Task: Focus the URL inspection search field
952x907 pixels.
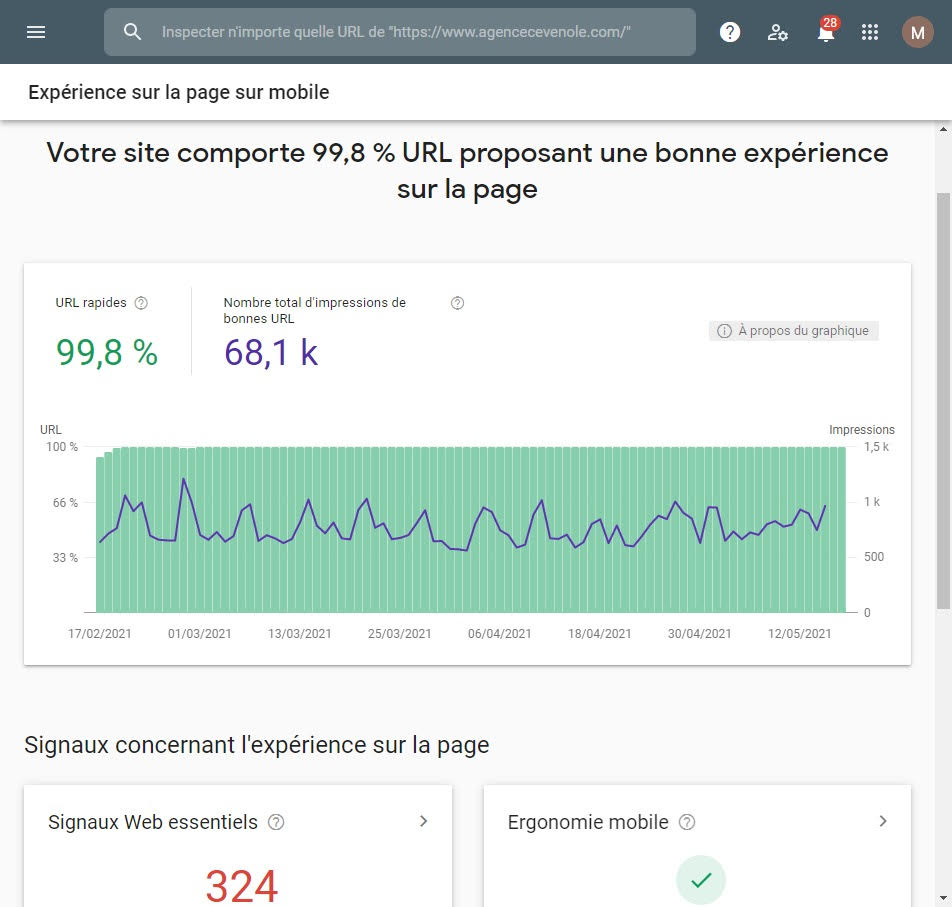Action: click(x=400, y=32)
